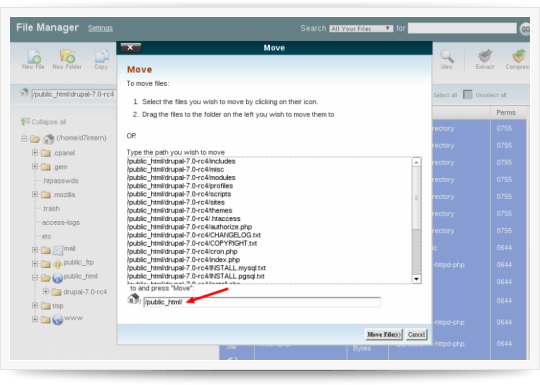This screenshot has height=385, width=540.
Task: Click the drupal-7.0-rc4/profiles path line
Action: click(x=180, y=186)
